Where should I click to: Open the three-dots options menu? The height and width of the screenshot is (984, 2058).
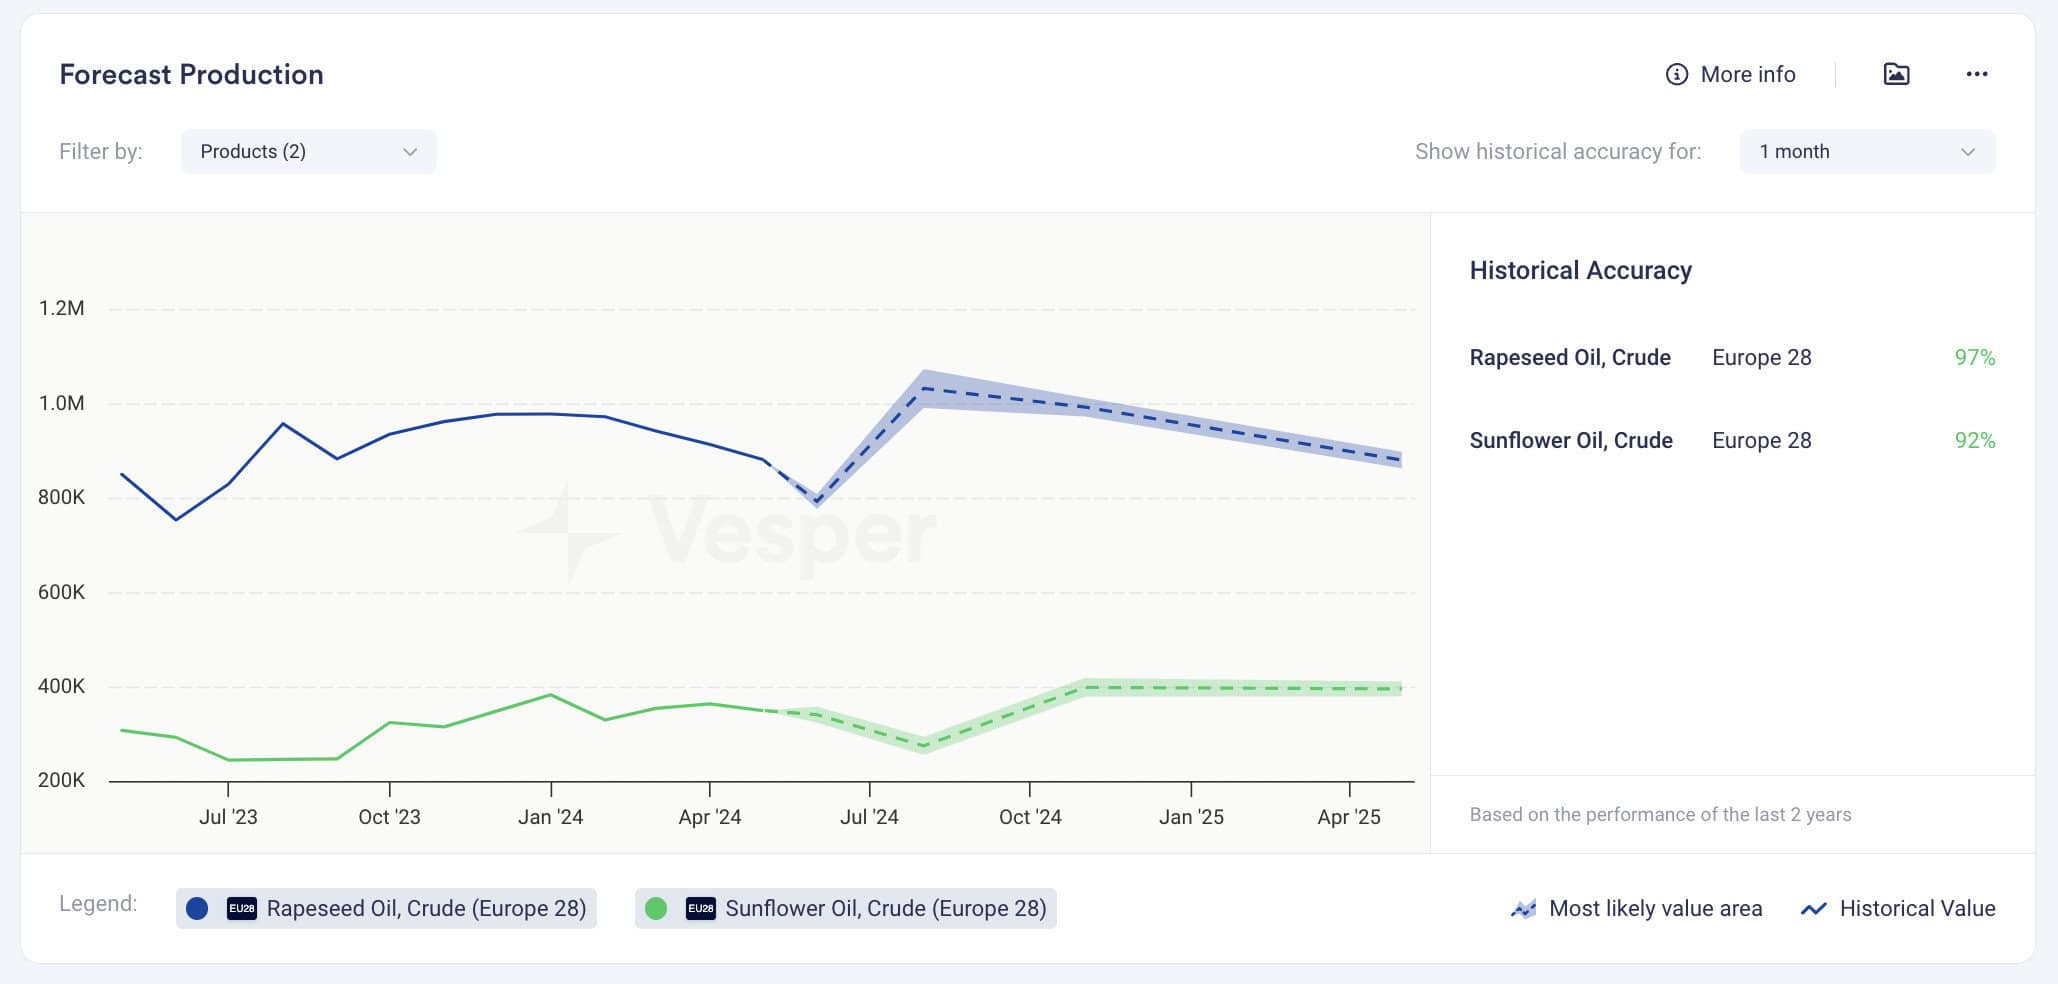(x=1976, y=74)
